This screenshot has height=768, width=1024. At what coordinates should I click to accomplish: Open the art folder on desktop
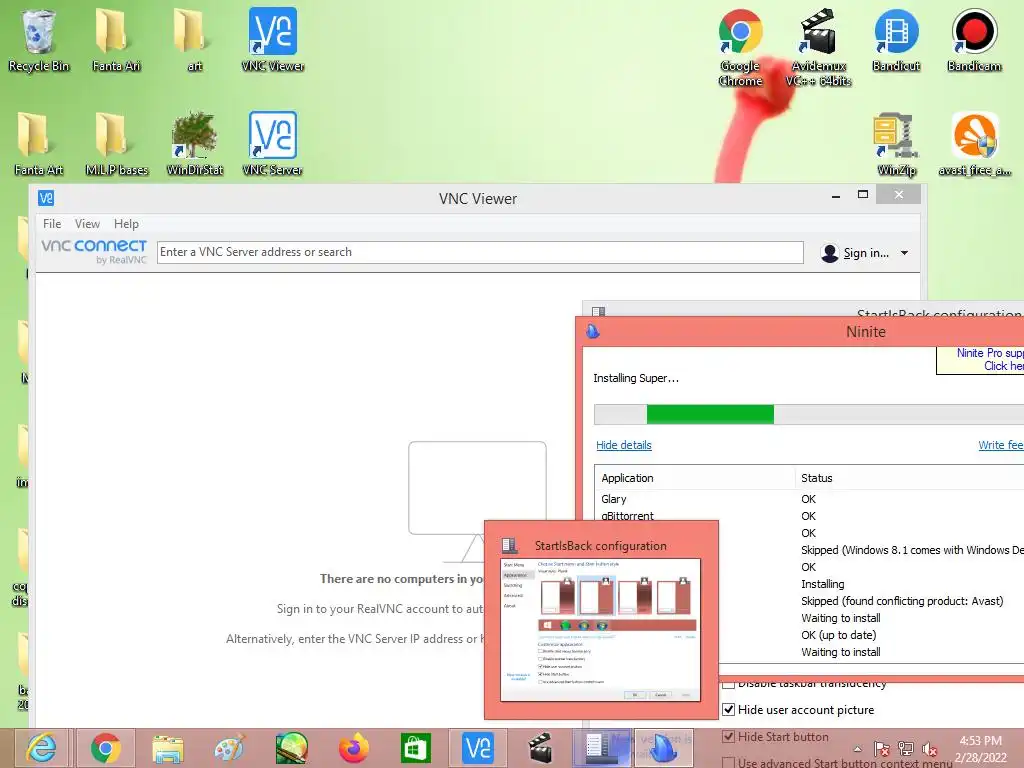point(194,39)
